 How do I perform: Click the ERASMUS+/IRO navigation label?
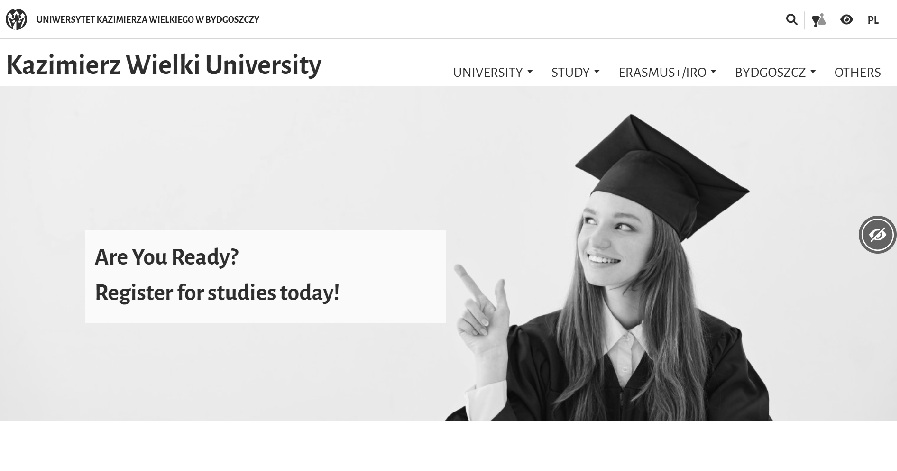(x=662, y=72)
